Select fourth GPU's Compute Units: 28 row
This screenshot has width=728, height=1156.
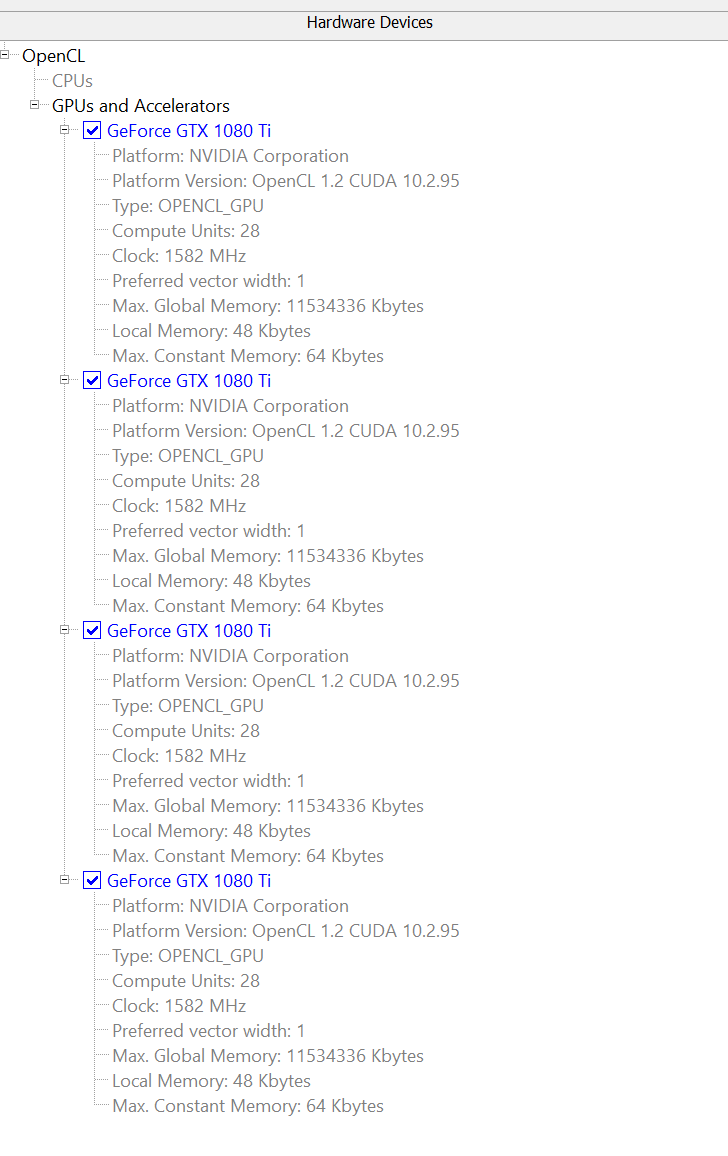click(185, 981)
